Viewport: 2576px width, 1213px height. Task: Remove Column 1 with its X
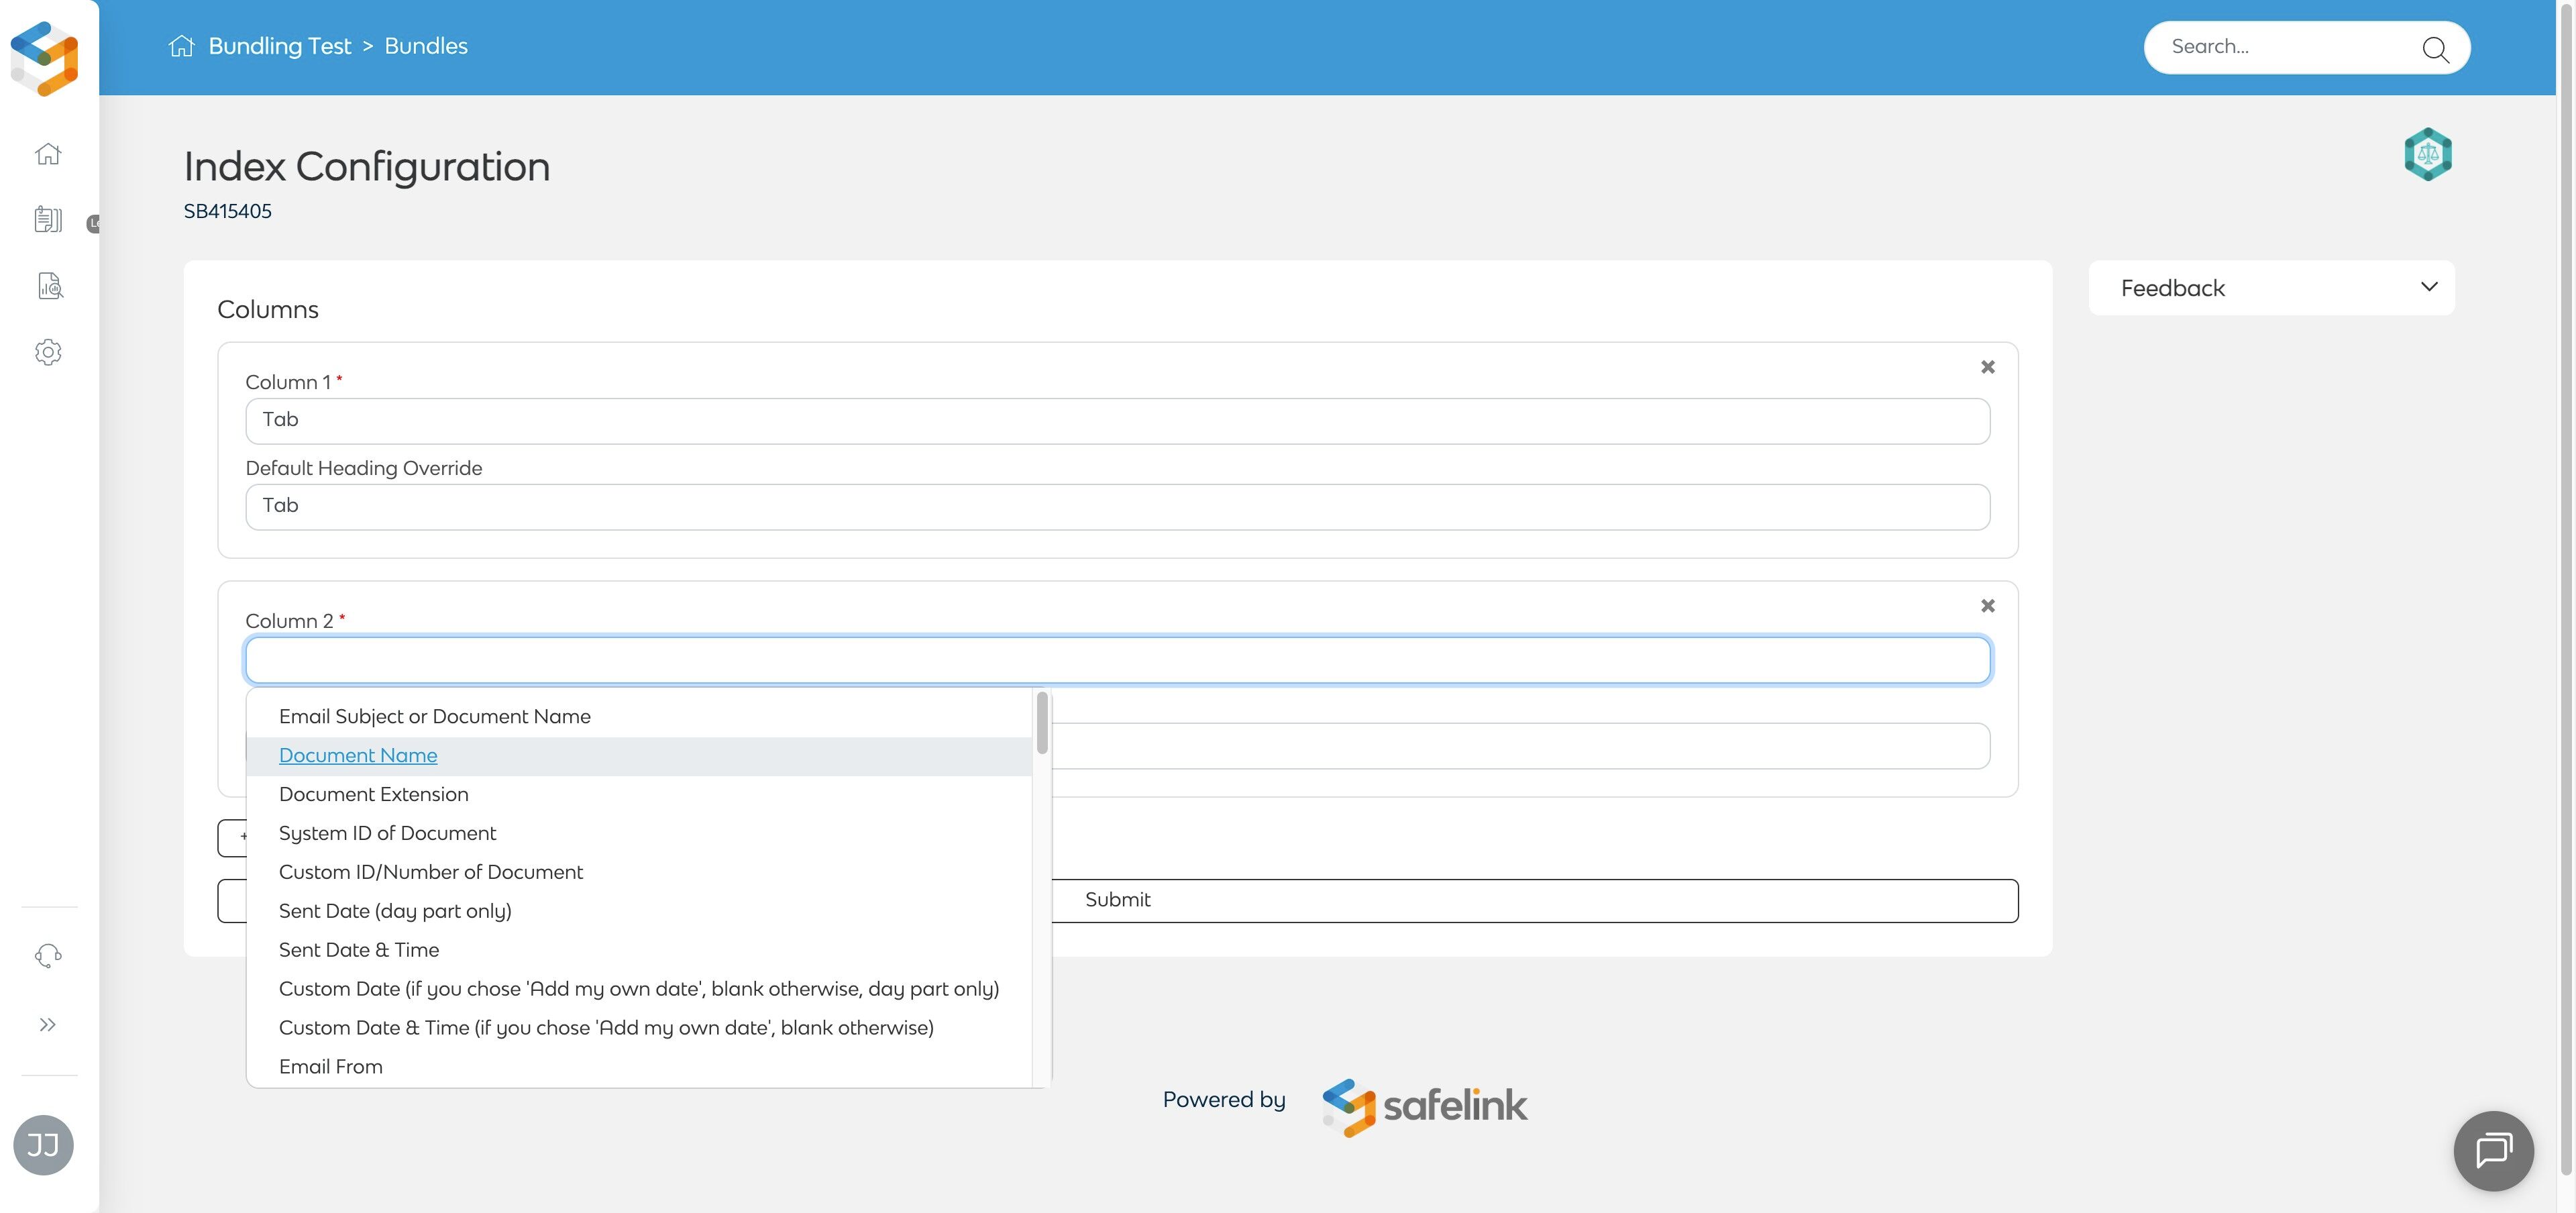tap(1987, 367)
